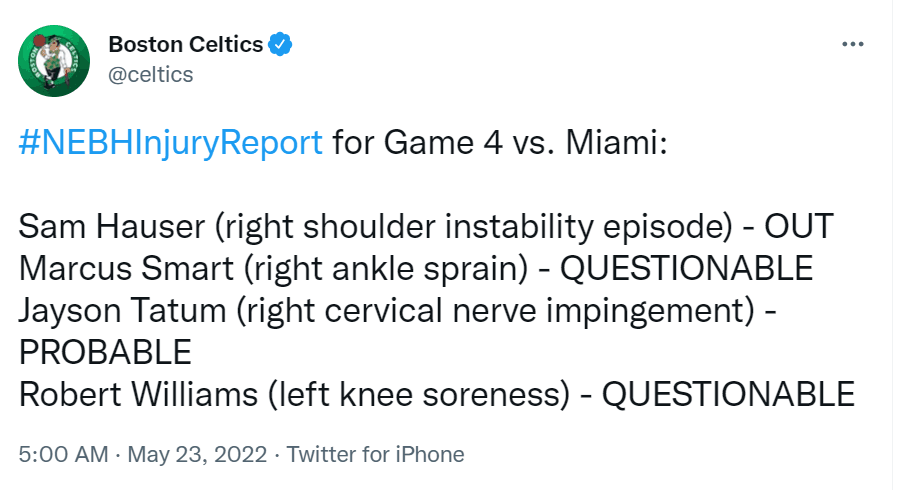Click the 5:00 AM timestamp
The width and height of the screenshot is (901, 490).
[x=63, y=454]
